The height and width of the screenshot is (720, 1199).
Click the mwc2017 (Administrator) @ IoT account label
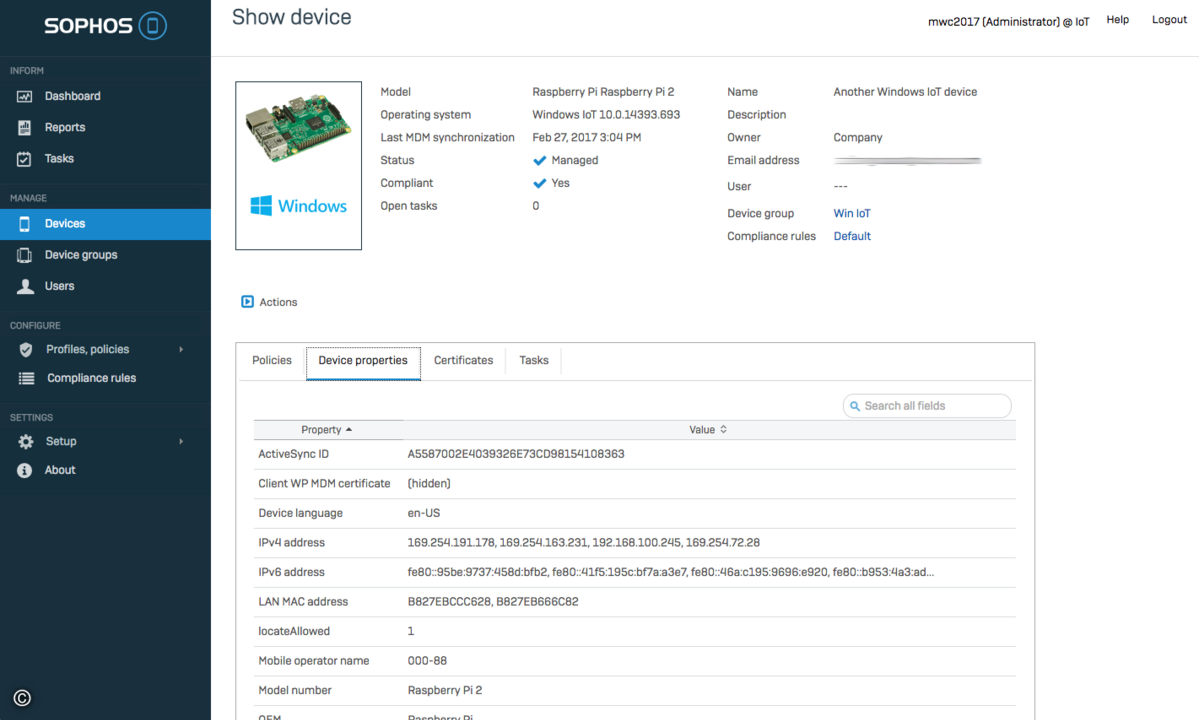coord(1009,21)
